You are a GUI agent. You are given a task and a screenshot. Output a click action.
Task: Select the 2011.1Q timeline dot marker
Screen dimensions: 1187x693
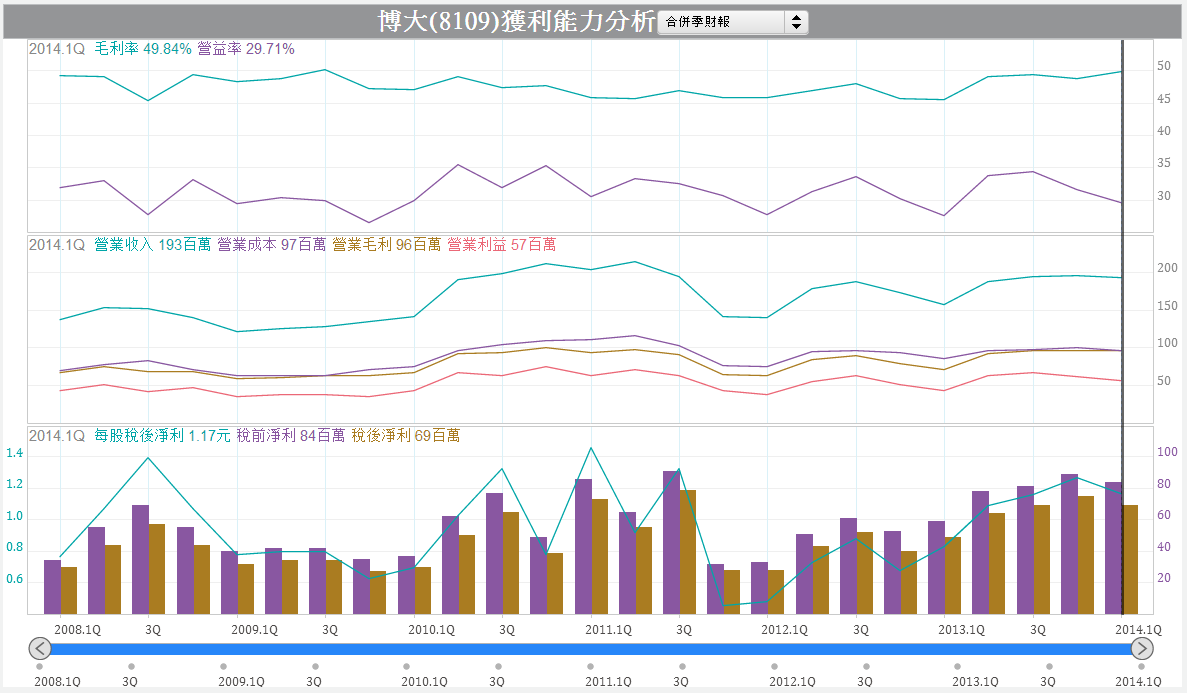pyautogui.click(x=590, y=666)
